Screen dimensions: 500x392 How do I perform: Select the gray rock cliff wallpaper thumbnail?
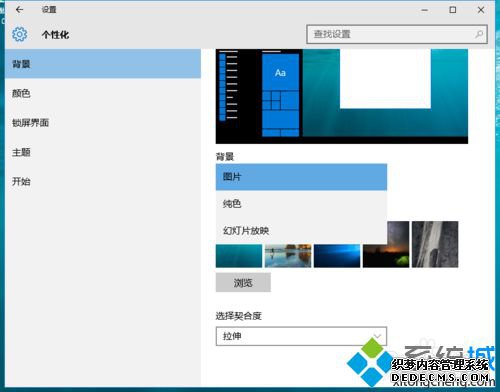coord(435,244)
